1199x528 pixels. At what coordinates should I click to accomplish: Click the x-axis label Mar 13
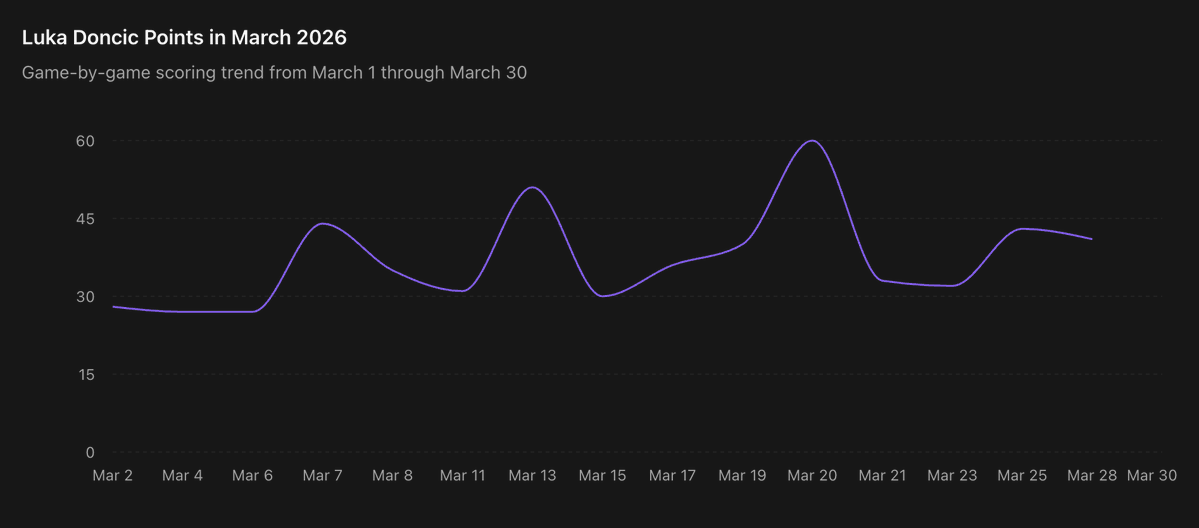click(x=532, y=476)
